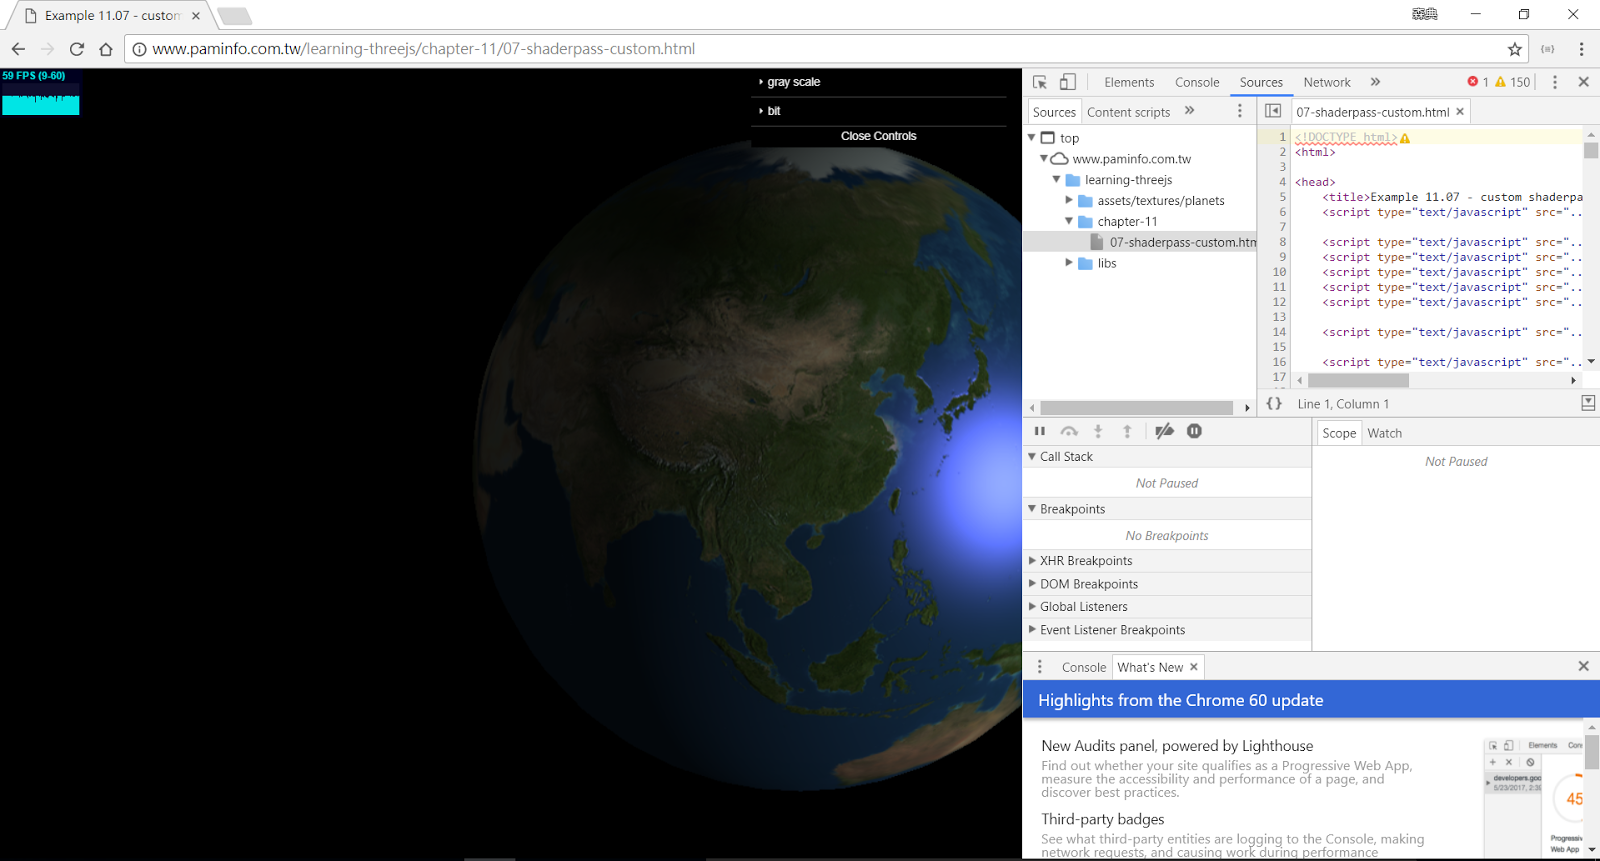Viewport: 1600px width, 861px height.
Task: Open a new browser tab
Action: 235,16
